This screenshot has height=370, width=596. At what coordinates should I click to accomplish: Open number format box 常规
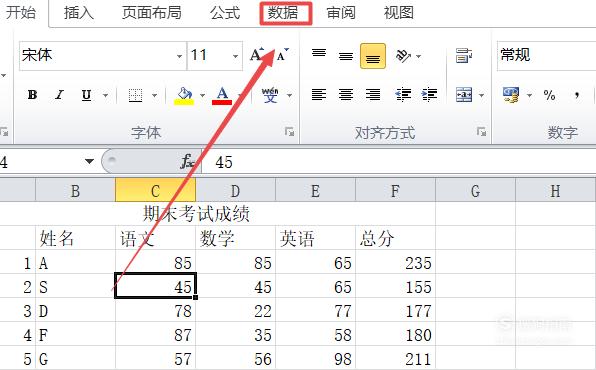click(546, 56)
